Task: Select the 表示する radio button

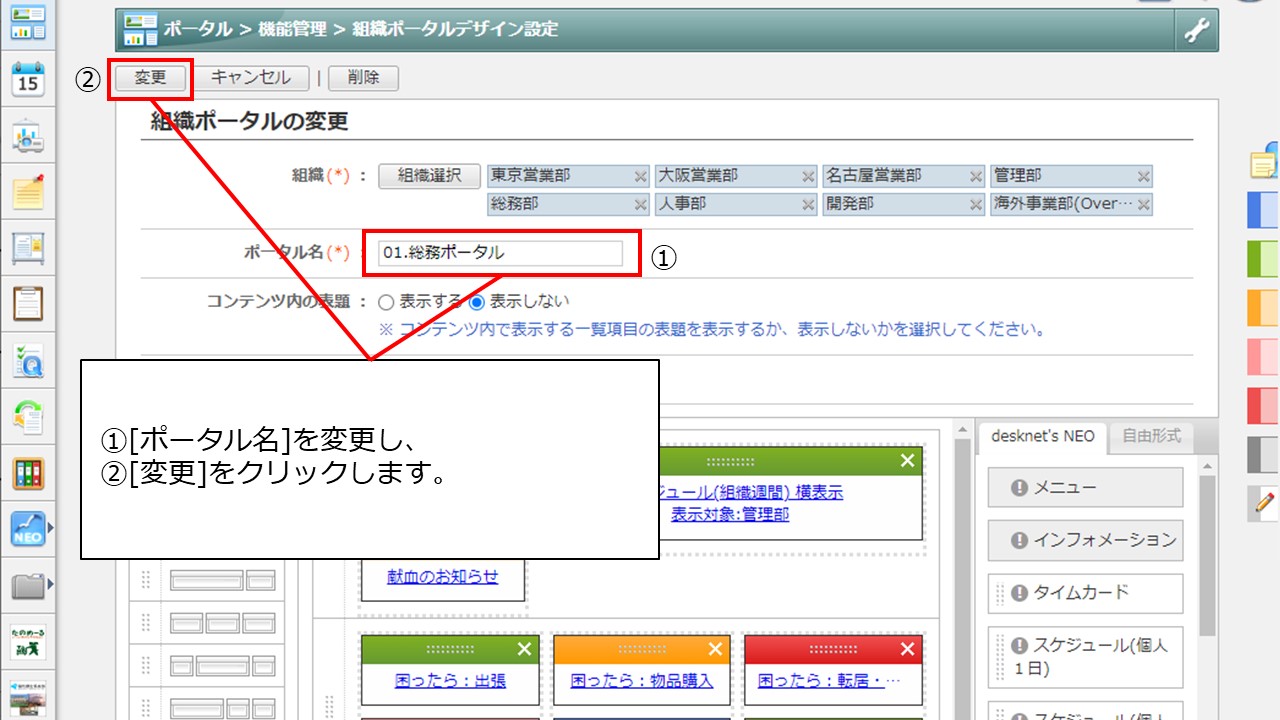Action: (386, 302)
